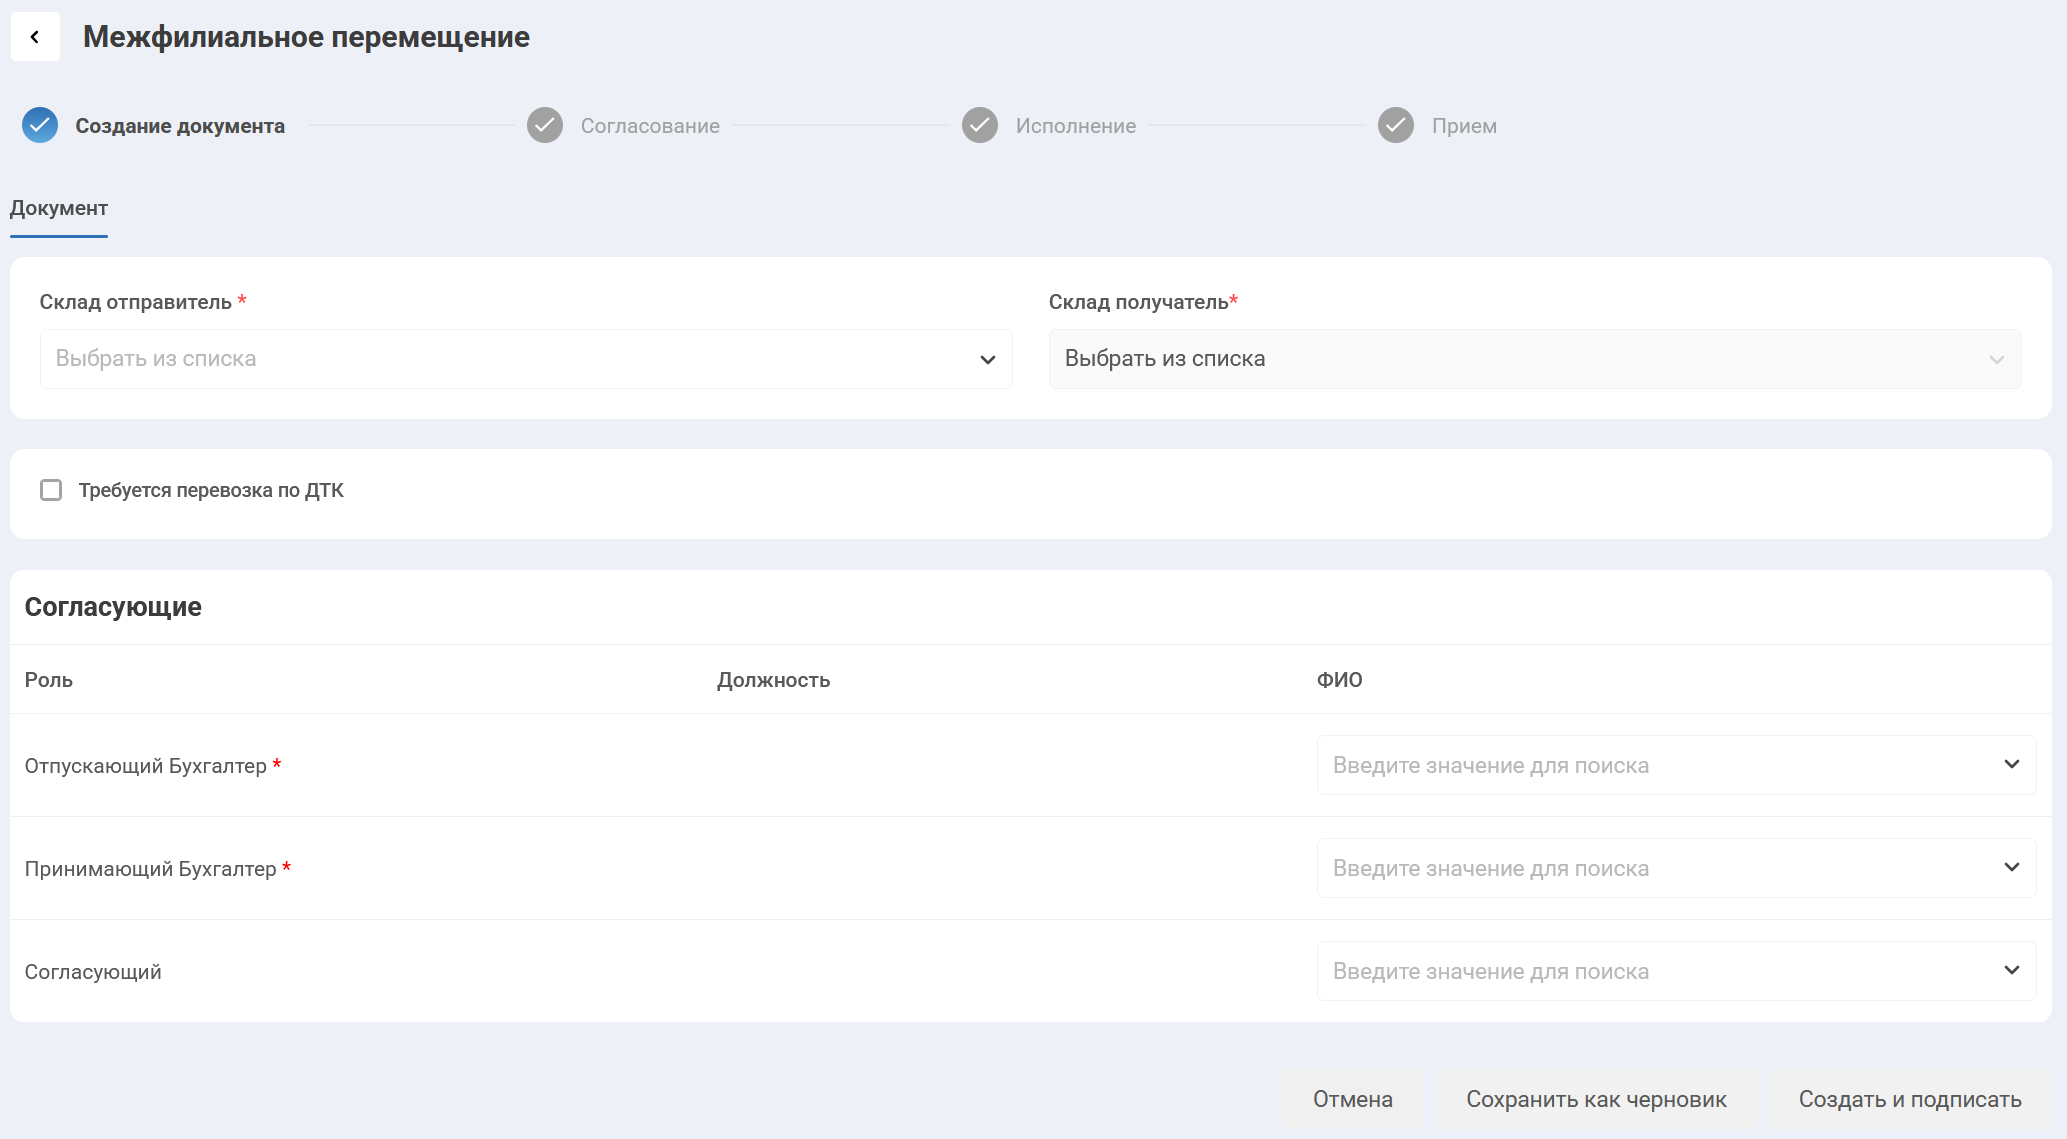Click Сохранить как черновик button
This screenshot has height=1139, width=2067.
(x=1596, y=1099)
